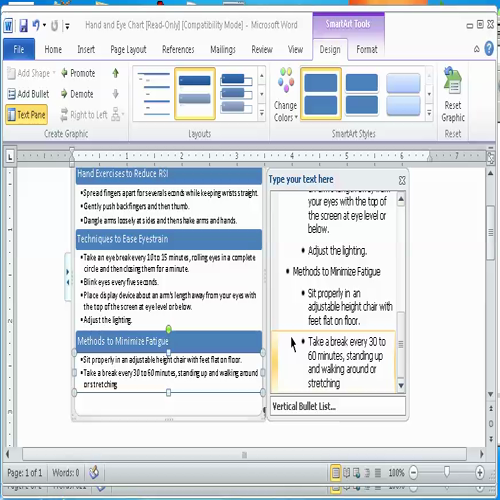Open the Page Layout tab
This screenshot has width=500, height=500.
(x=128, y=50)
